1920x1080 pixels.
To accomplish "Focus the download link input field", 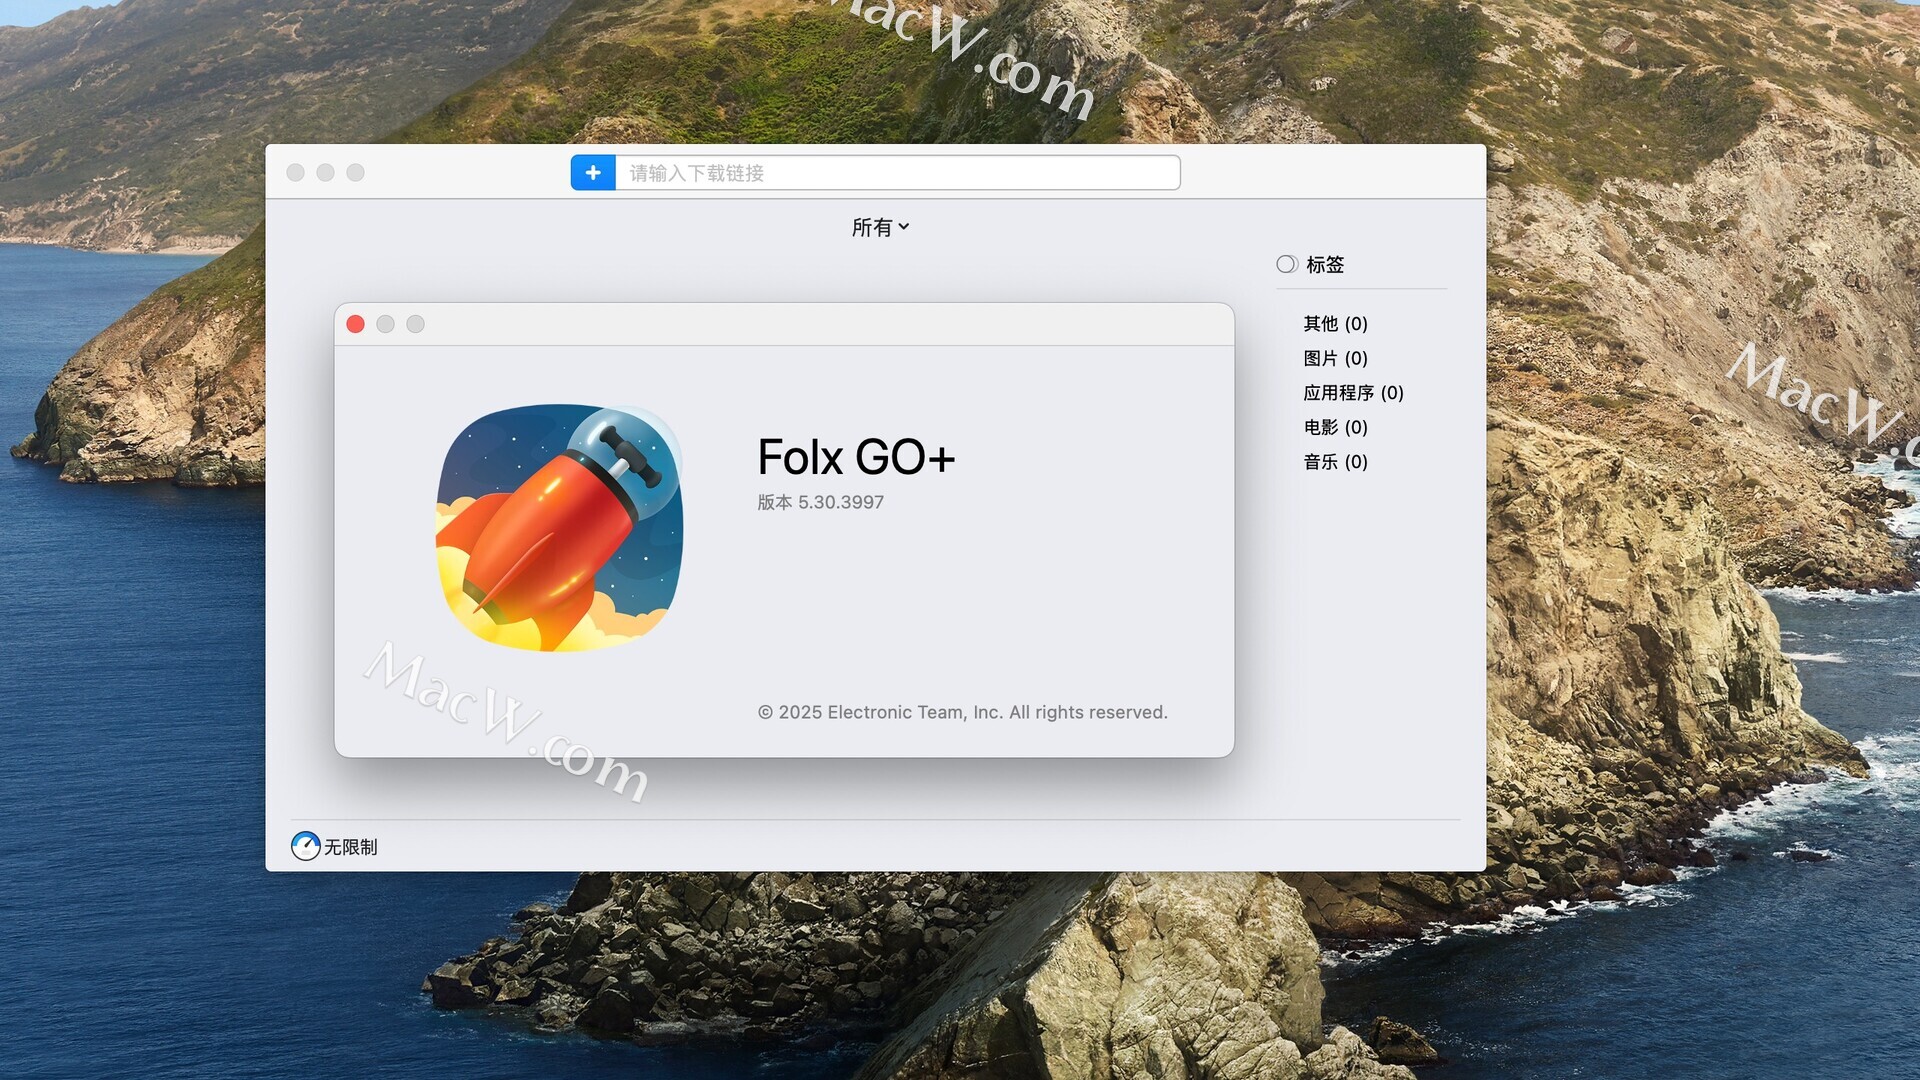I will click(897, 172).
